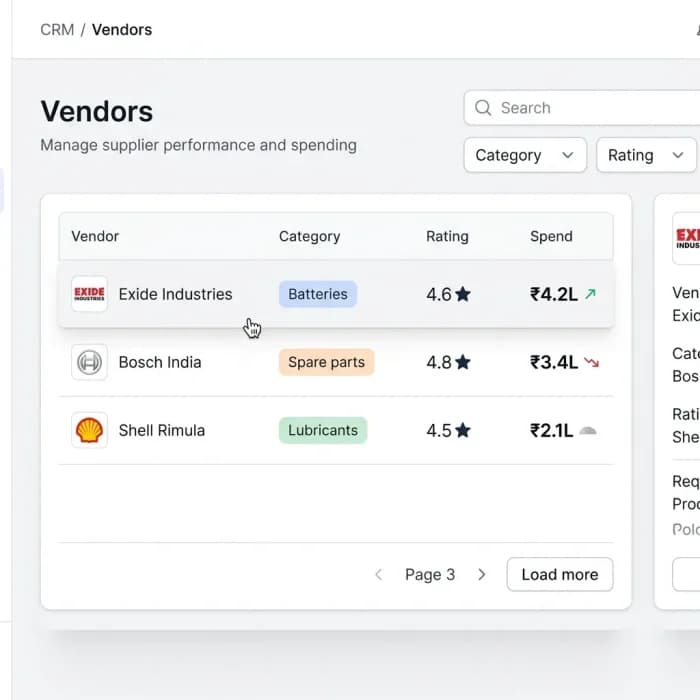
Task: Click the Load more button
Action: [x=560, y=574]
